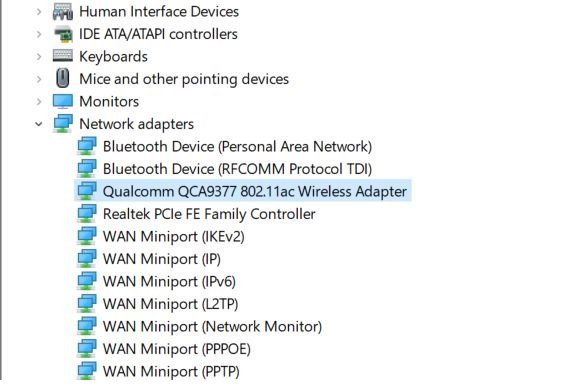
Task: Click the Keyboards category icon
Action: coord(63,56)
